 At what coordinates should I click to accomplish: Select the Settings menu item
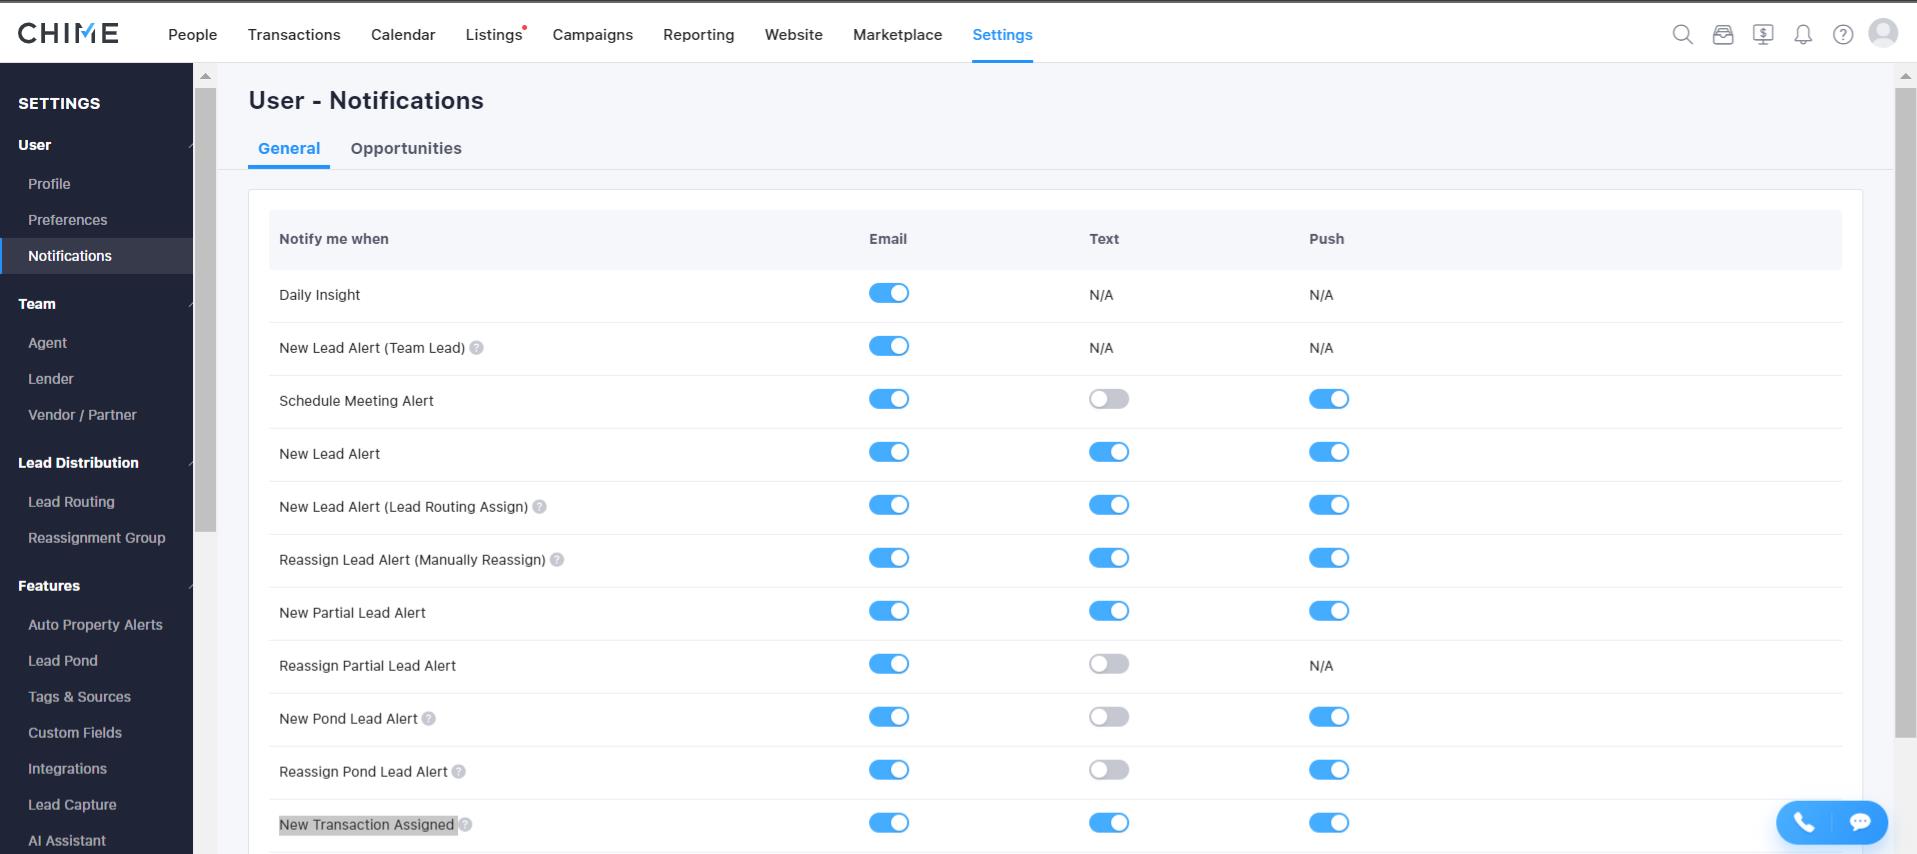click(1002, 35)
